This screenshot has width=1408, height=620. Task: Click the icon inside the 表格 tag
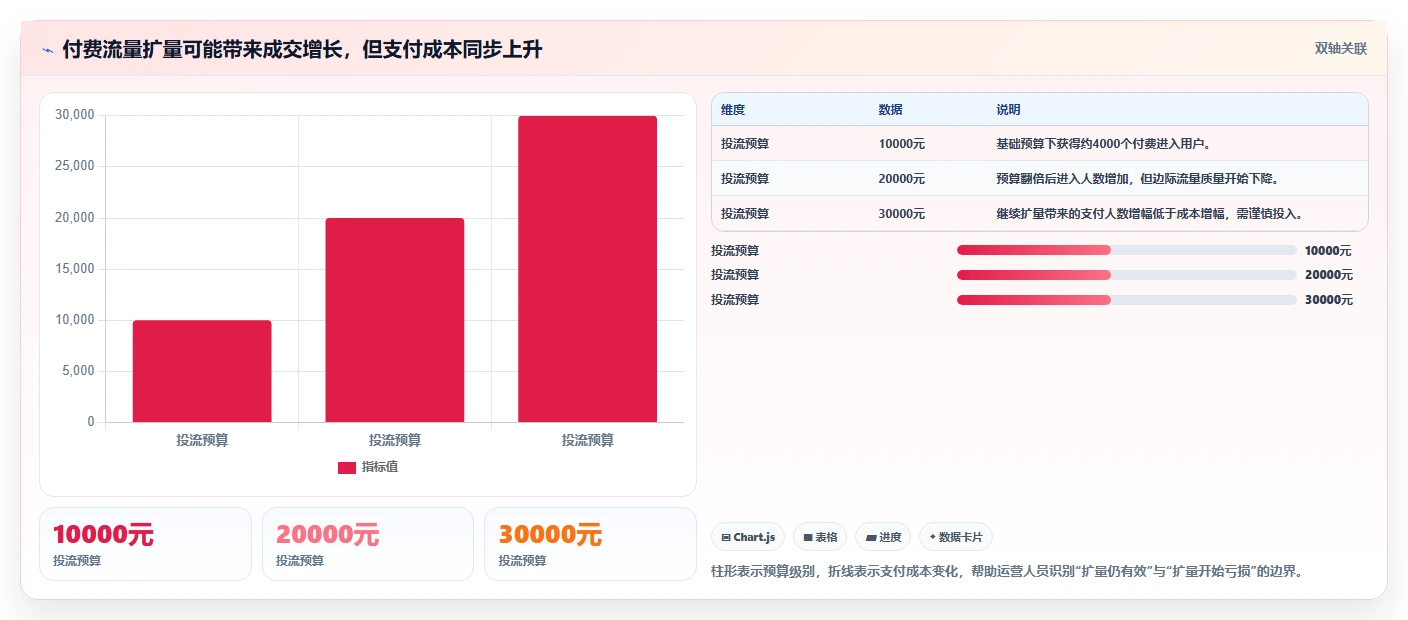click(x=808, y=537)
